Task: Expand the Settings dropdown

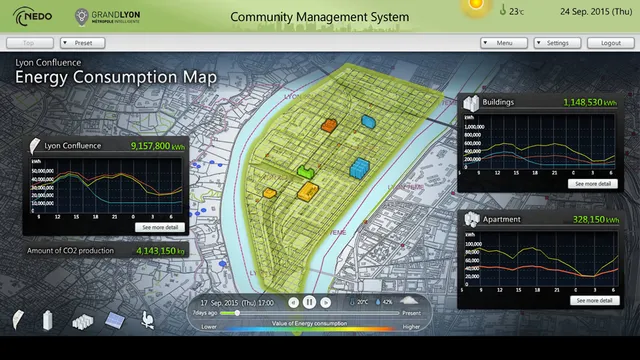Action: coord(557,43)
